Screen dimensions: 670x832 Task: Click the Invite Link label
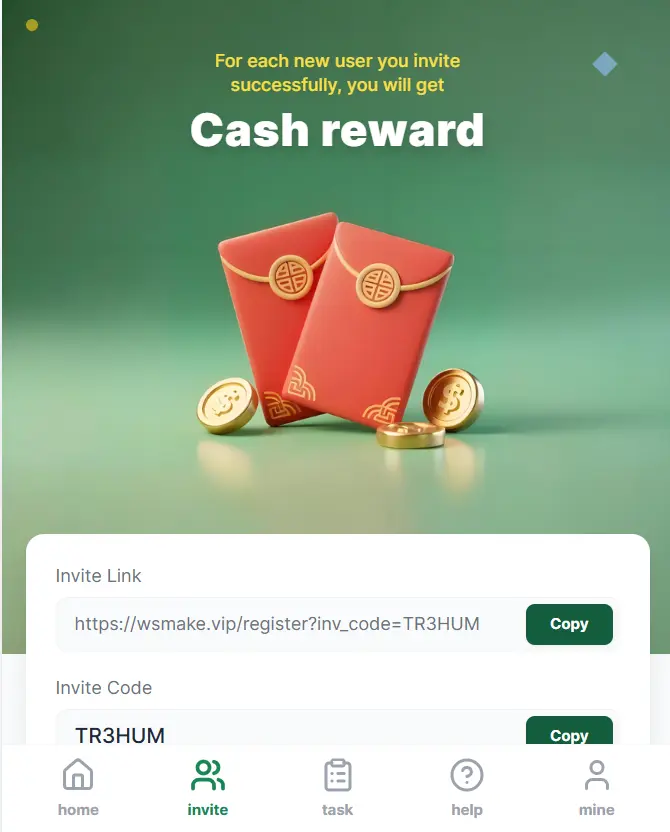point(98,576)
